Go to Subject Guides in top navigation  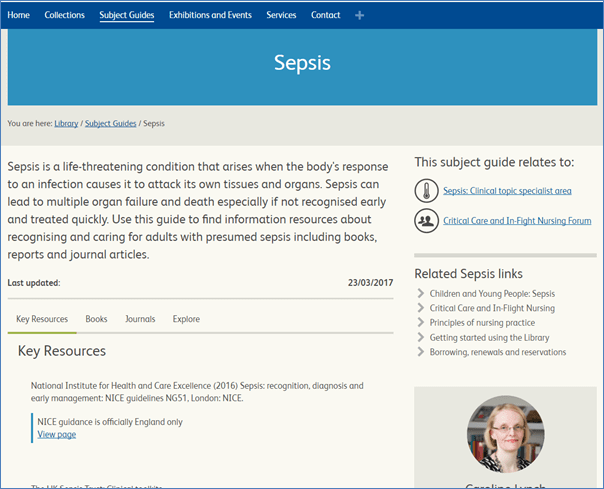pos(127,15)
